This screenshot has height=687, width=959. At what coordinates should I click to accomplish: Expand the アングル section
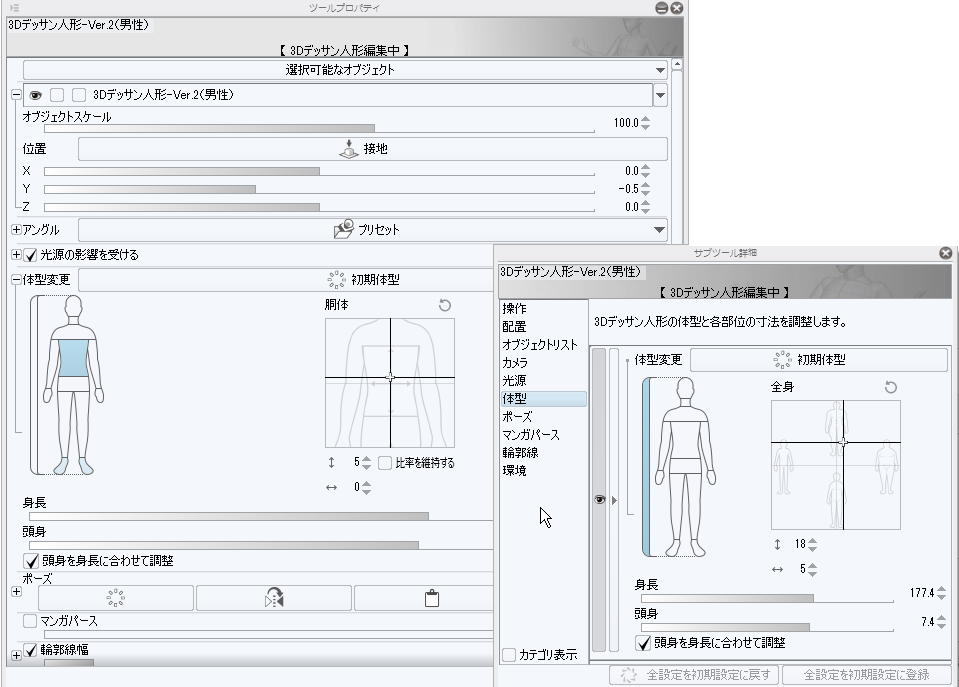(17, 230)
